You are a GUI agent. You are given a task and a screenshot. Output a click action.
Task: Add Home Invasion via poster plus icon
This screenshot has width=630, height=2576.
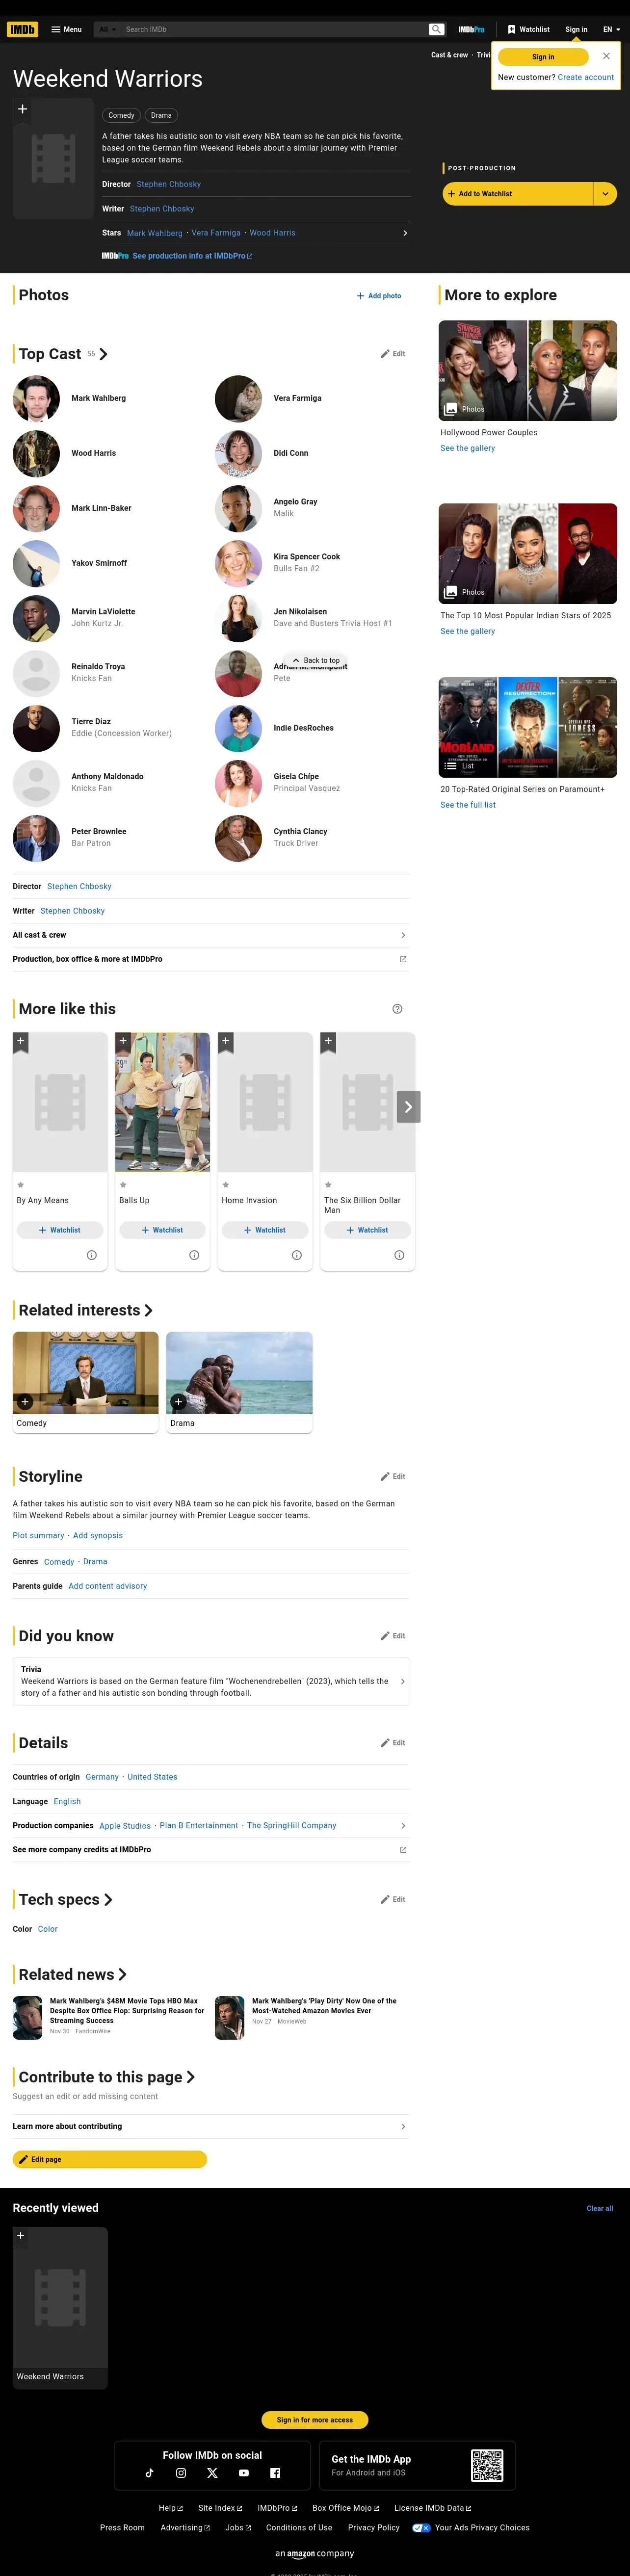(225, 1042)
